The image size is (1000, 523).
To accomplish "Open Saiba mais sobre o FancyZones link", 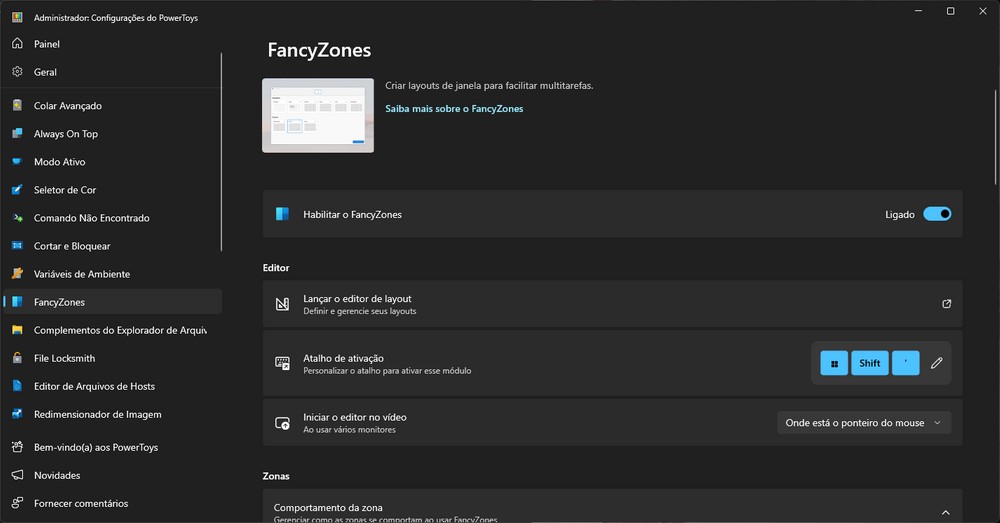I will (454, 109).
